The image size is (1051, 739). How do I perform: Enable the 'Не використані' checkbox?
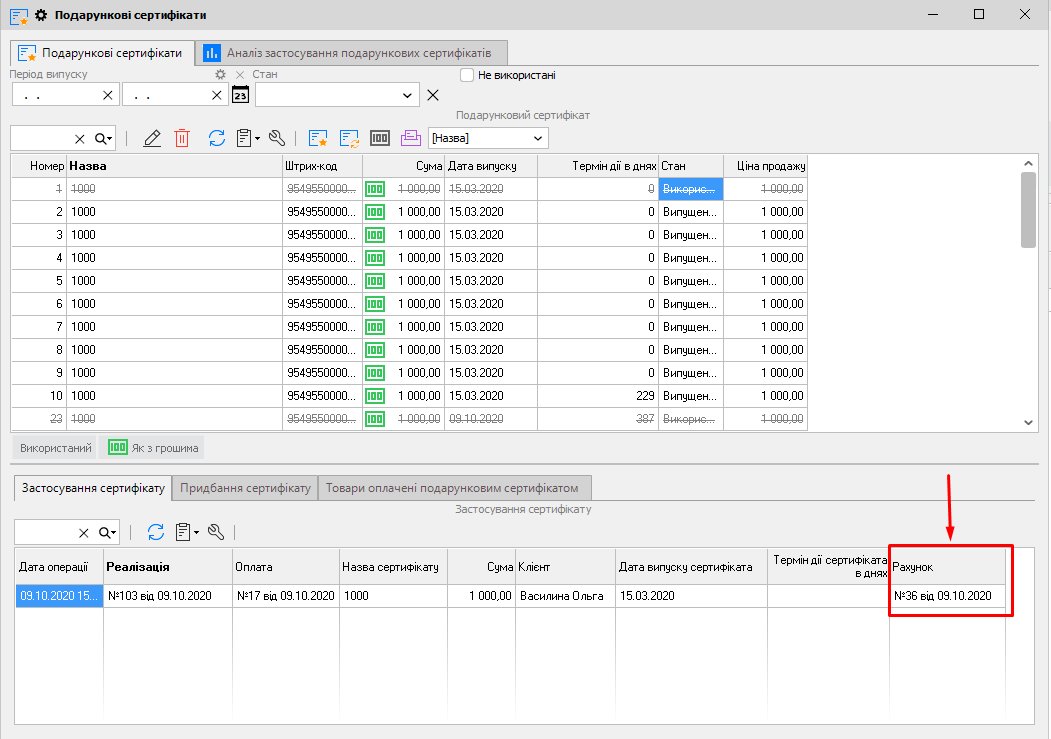point(466,75)
